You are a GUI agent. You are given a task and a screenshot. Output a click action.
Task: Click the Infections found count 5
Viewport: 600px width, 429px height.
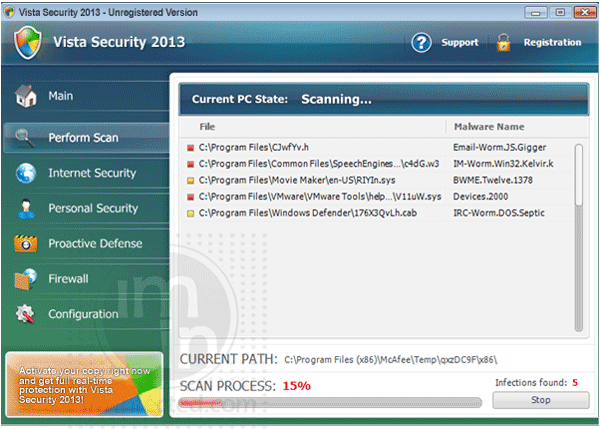[575, 383]
